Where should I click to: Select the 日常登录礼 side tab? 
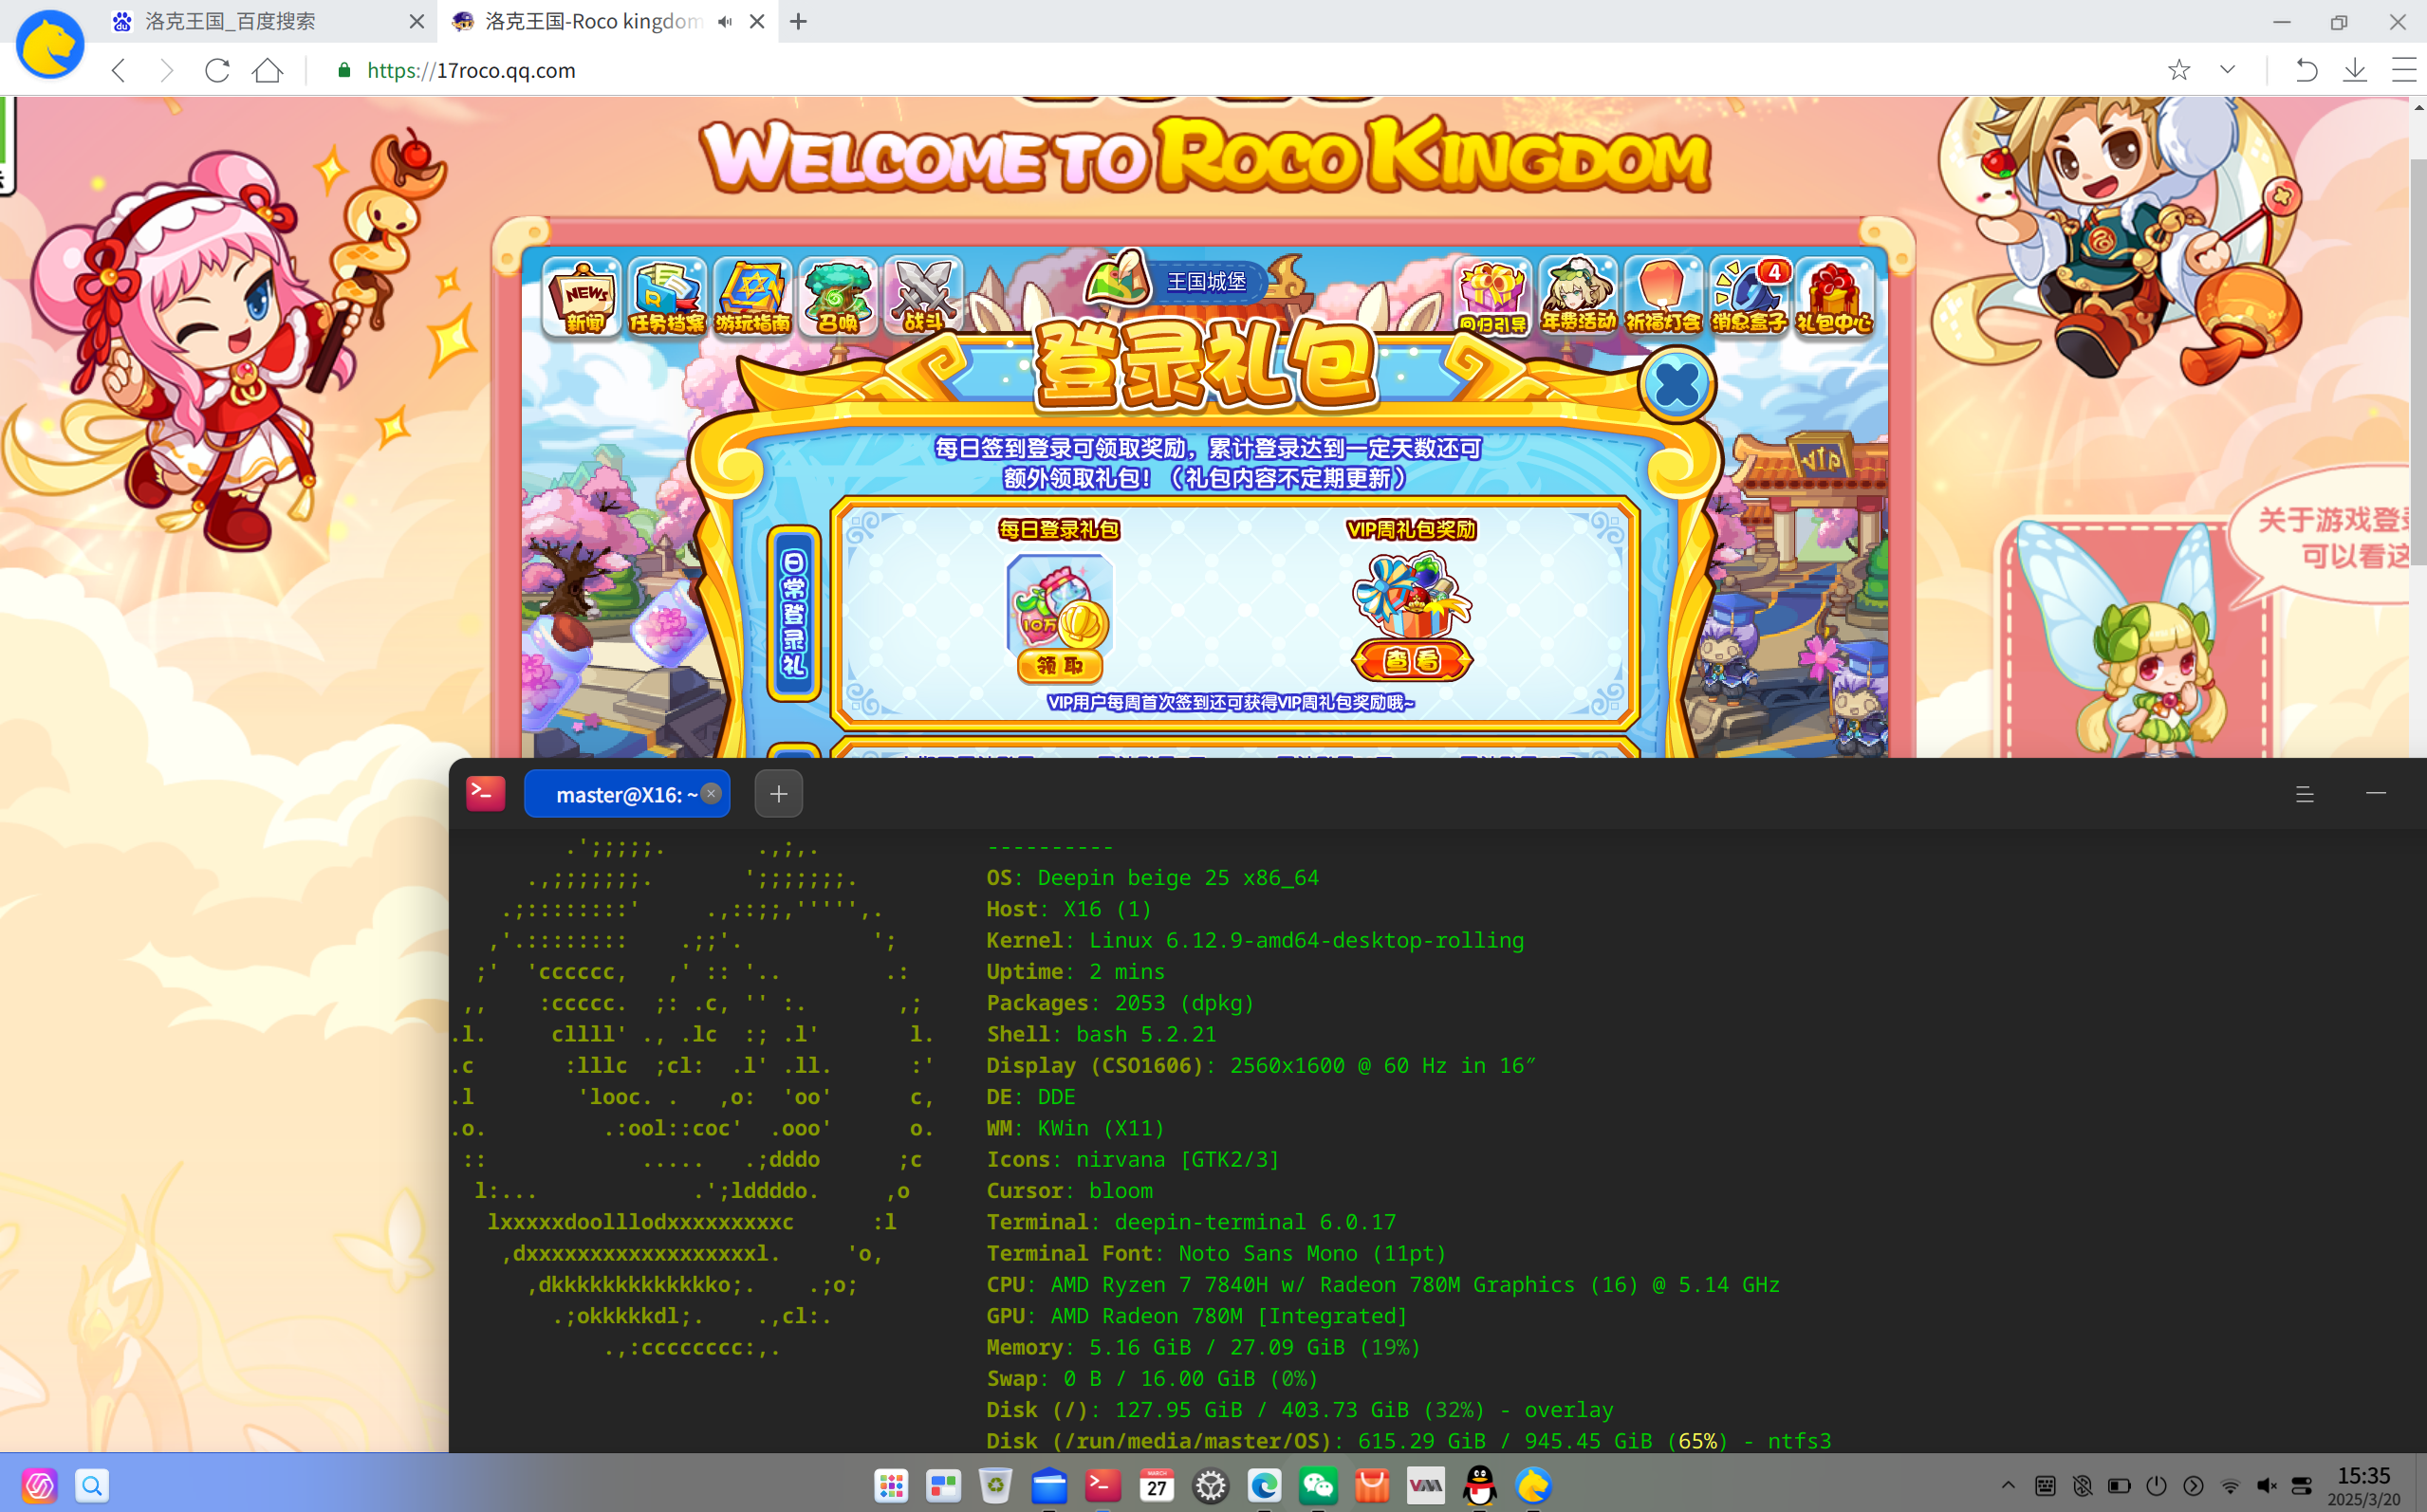pyautogui.click(x=794, y=613)
